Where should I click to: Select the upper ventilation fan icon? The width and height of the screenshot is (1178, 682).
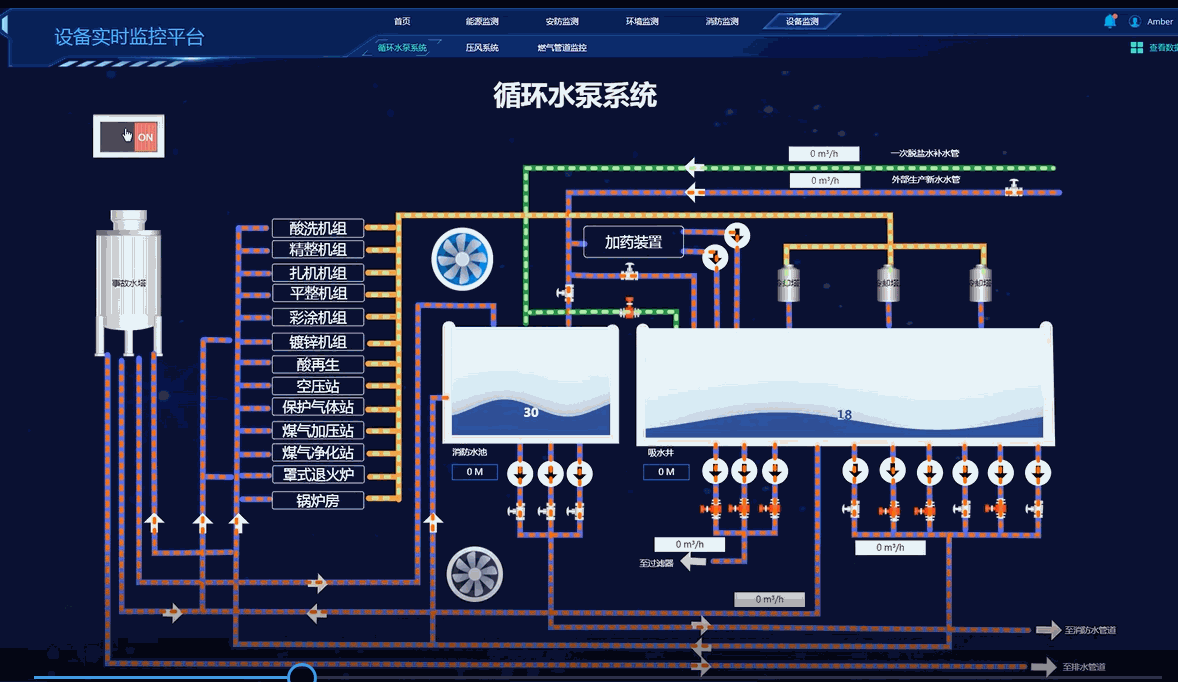click(462, 259)
